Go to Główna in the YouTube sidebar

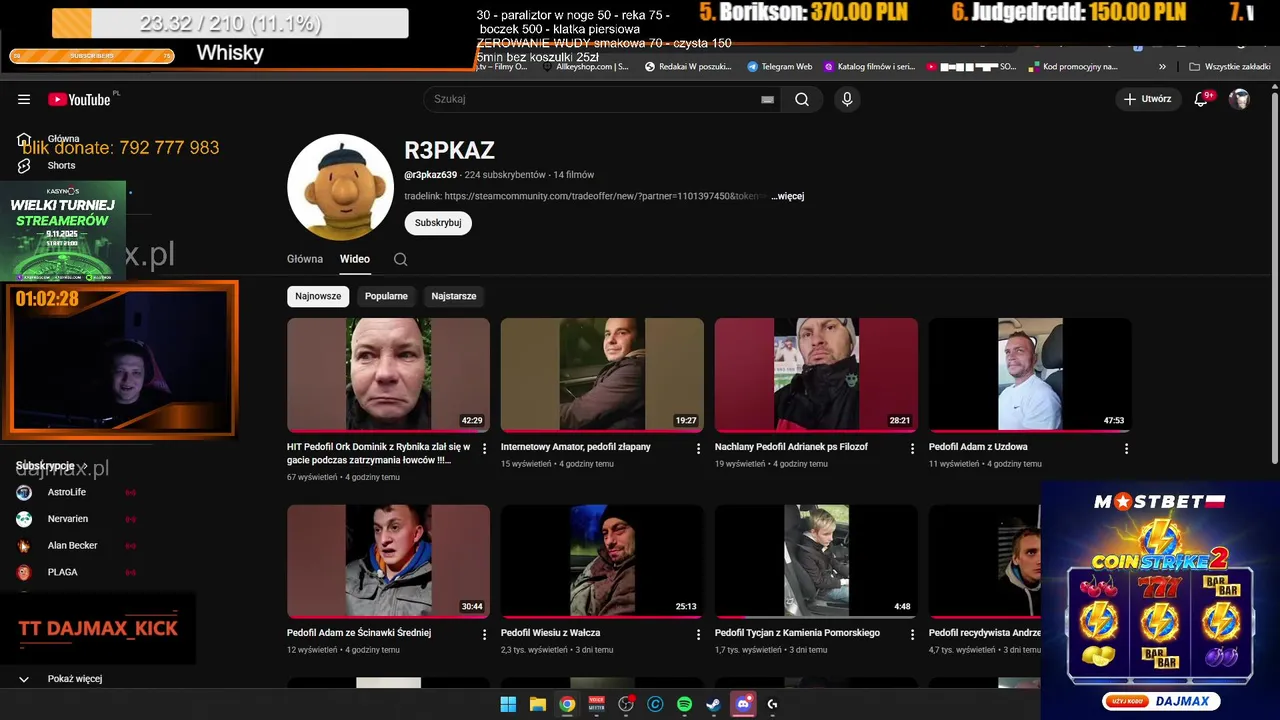(63, 139)
